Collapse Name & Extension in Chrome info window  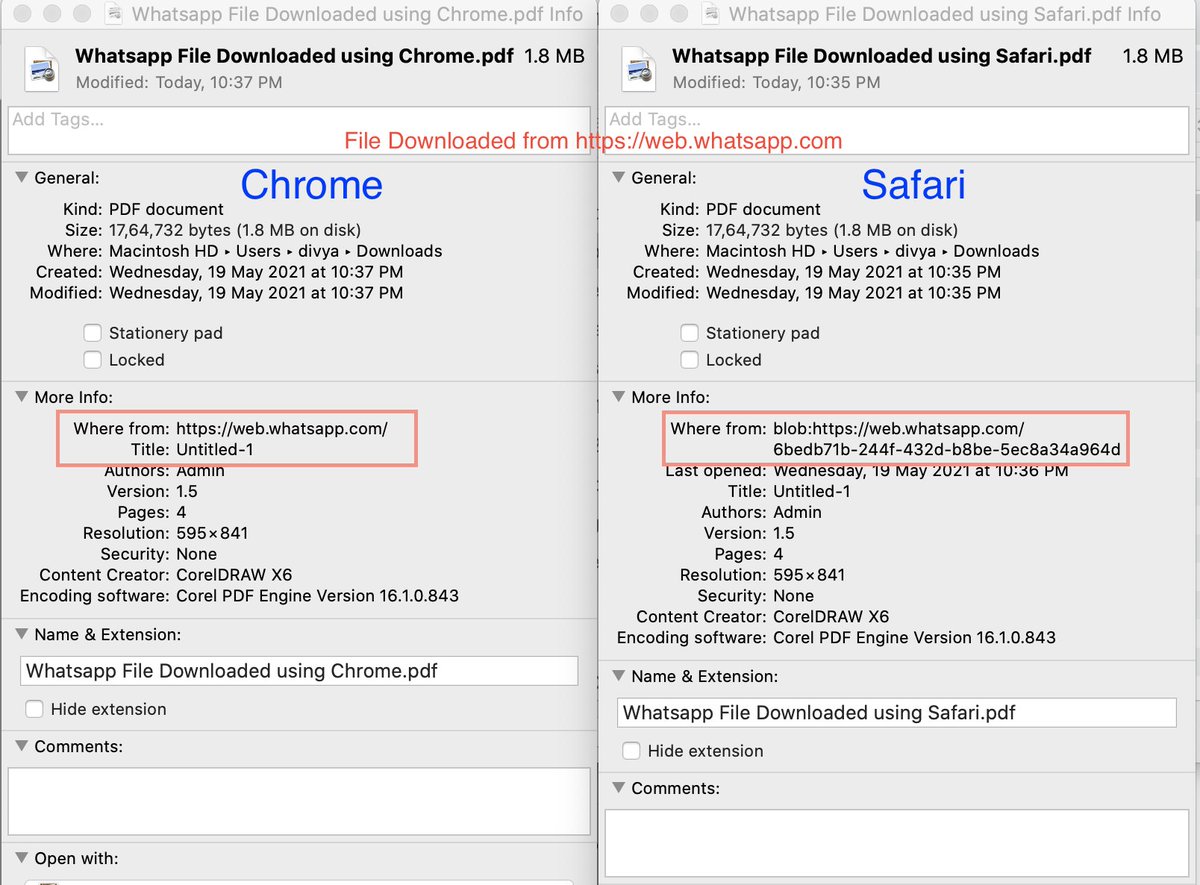click(x=21, y=635)
